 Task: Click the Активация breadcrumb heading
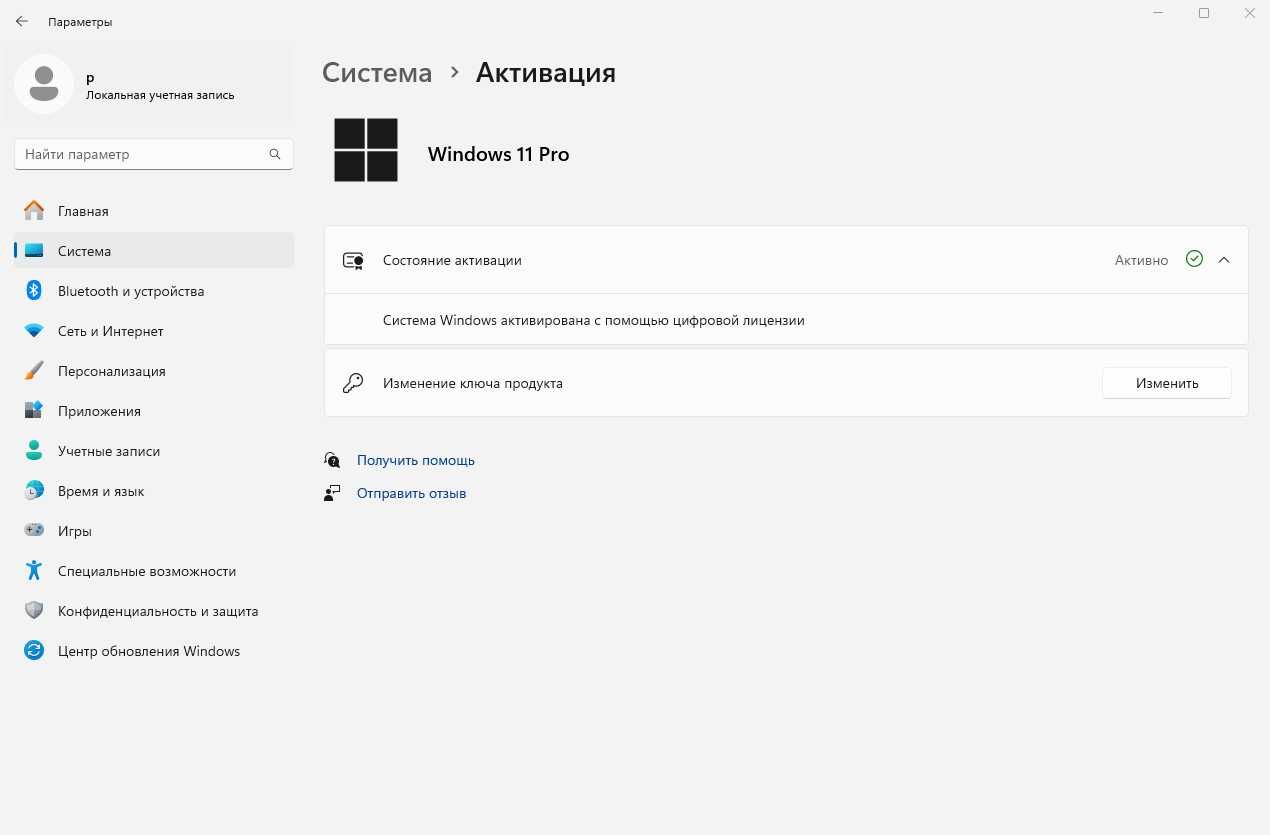point(546,73)
